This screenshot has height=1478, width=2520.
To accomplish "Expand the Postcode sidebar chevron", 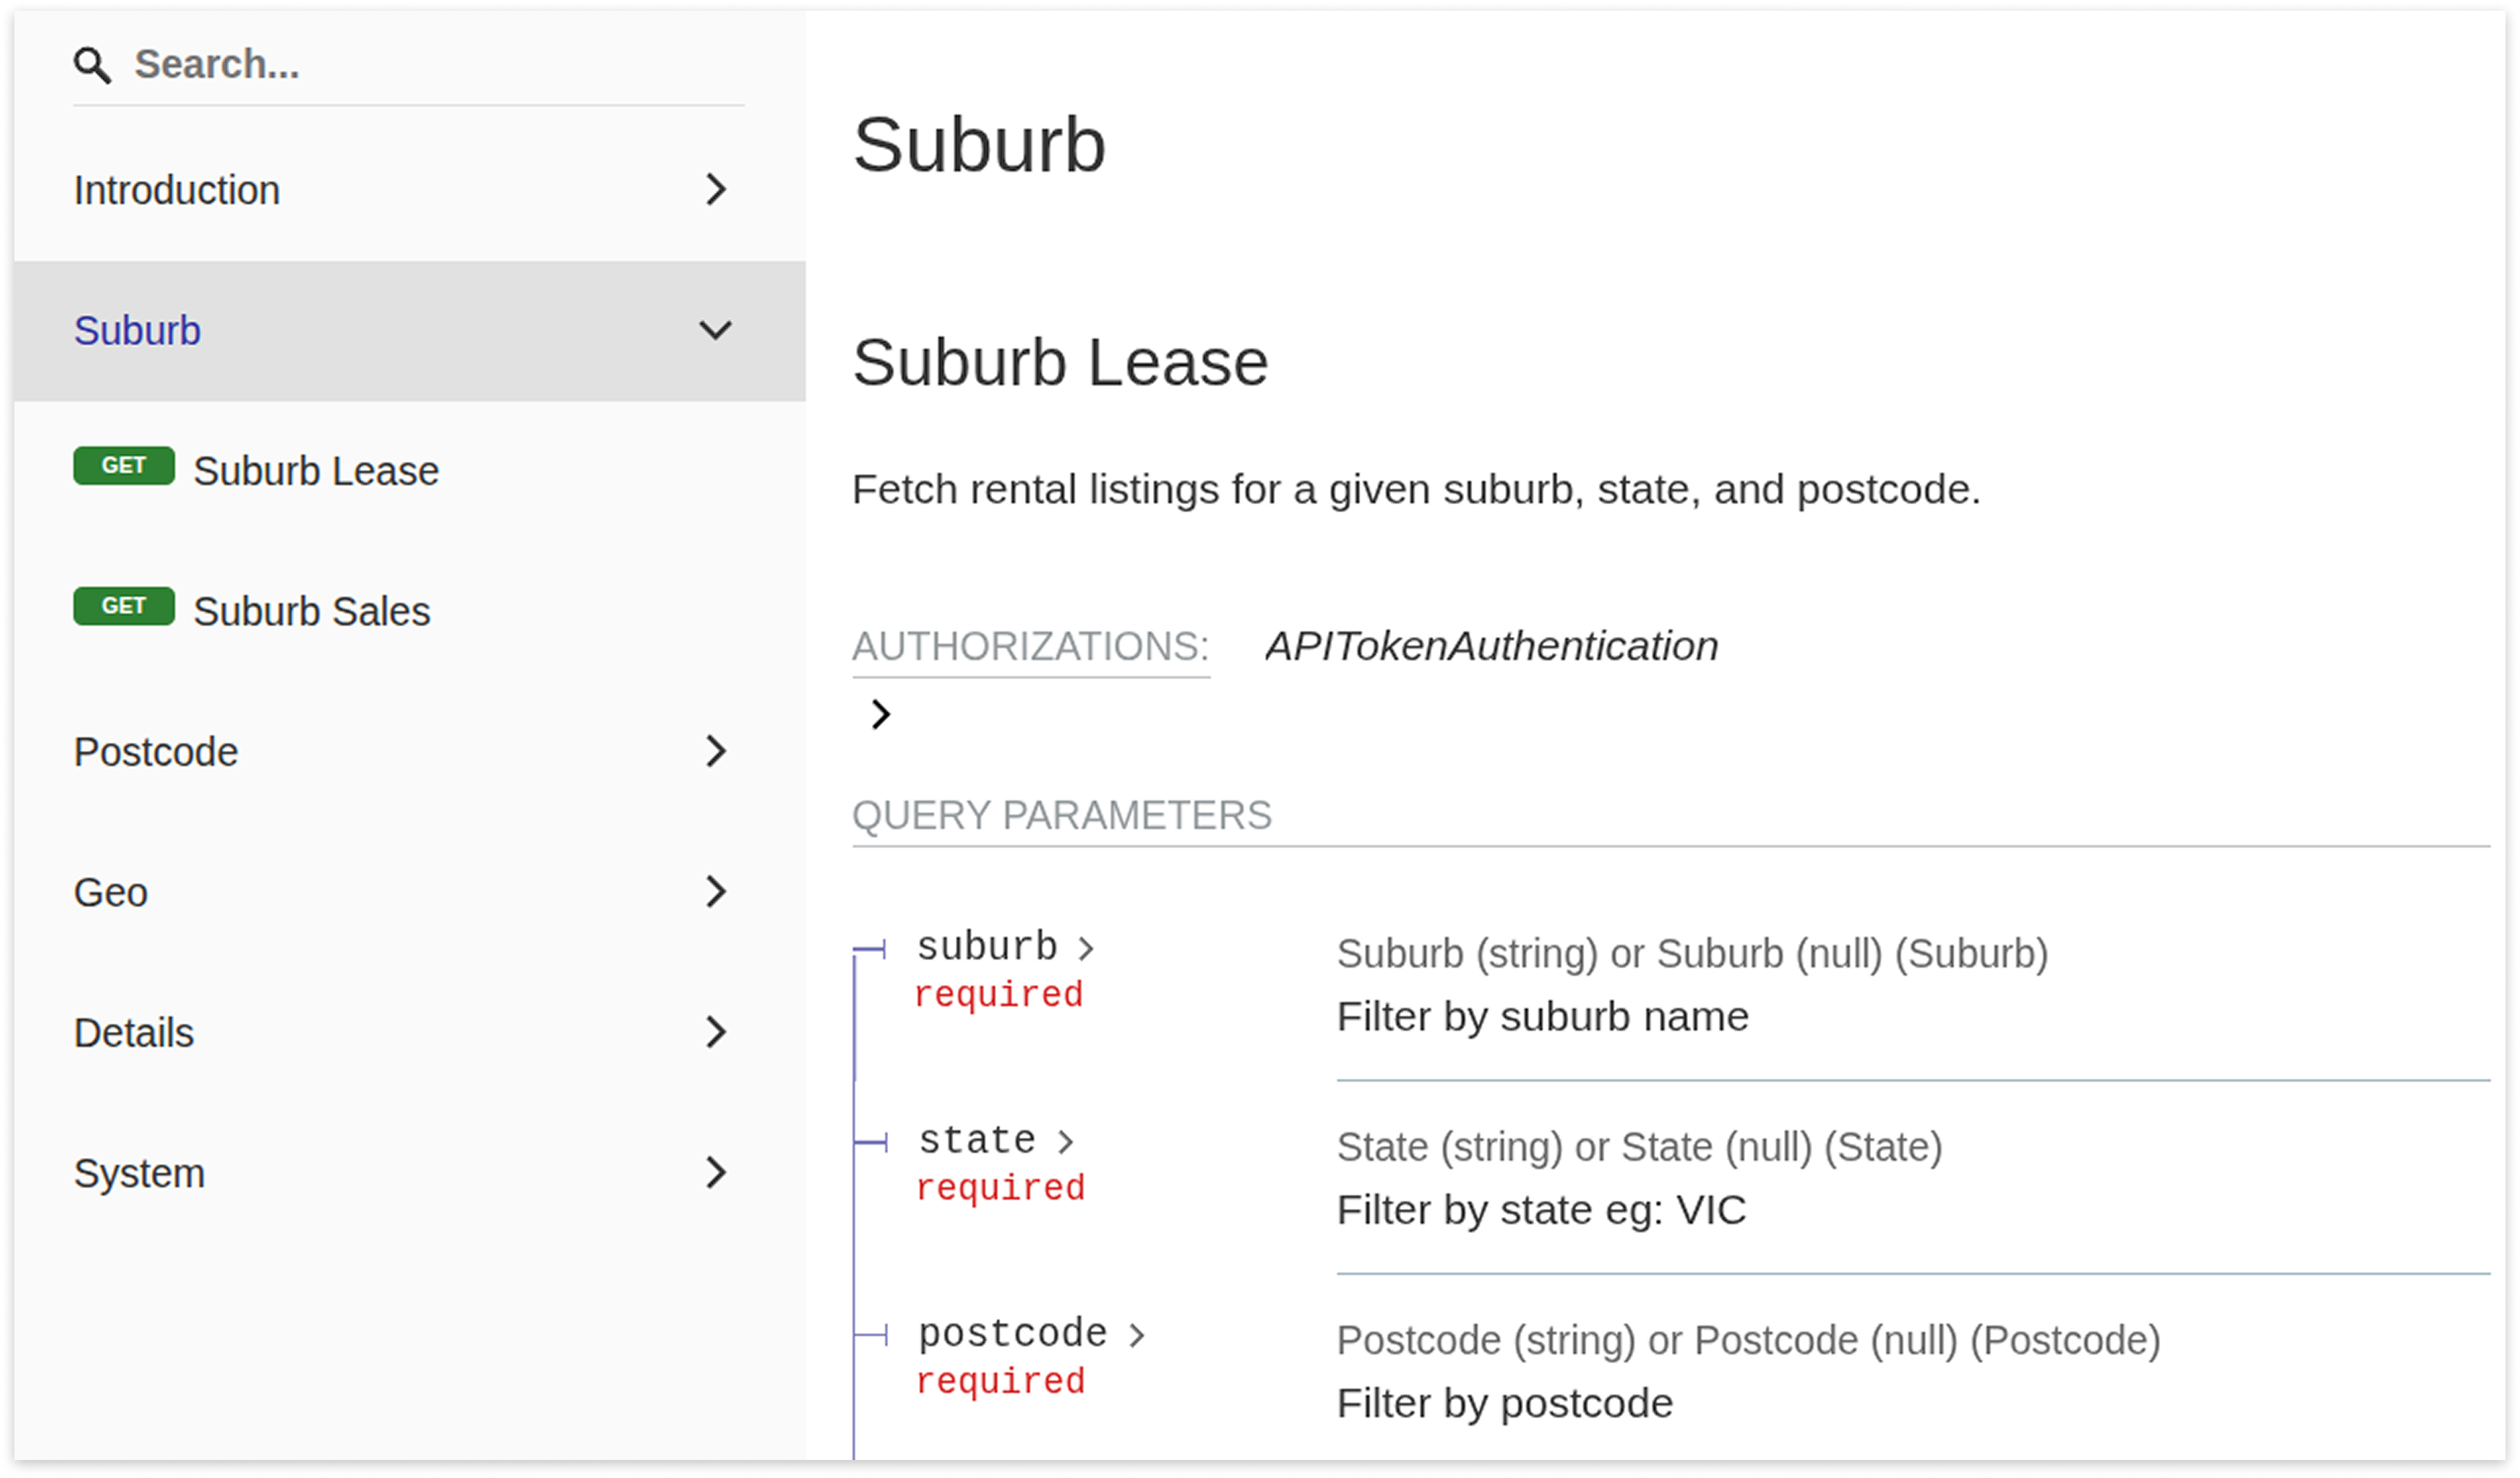I will point(715,751).
